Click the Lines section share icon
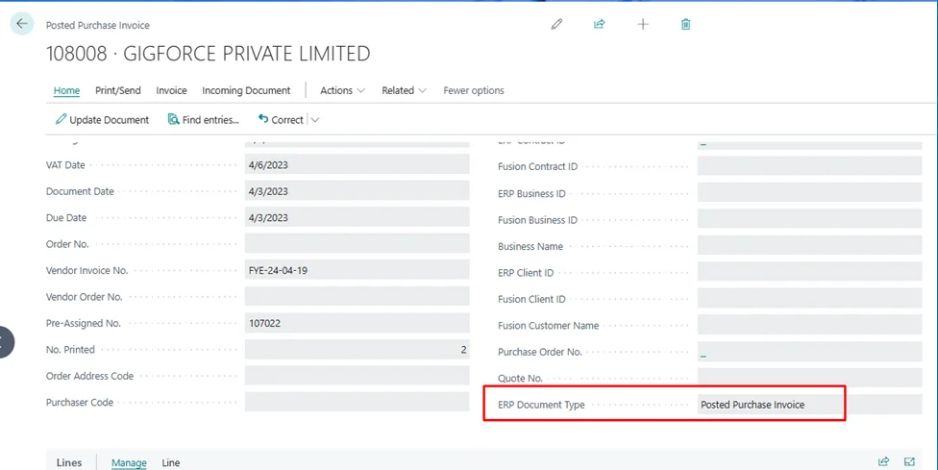This screenshot has height=470, width=938. click(883, 462)
